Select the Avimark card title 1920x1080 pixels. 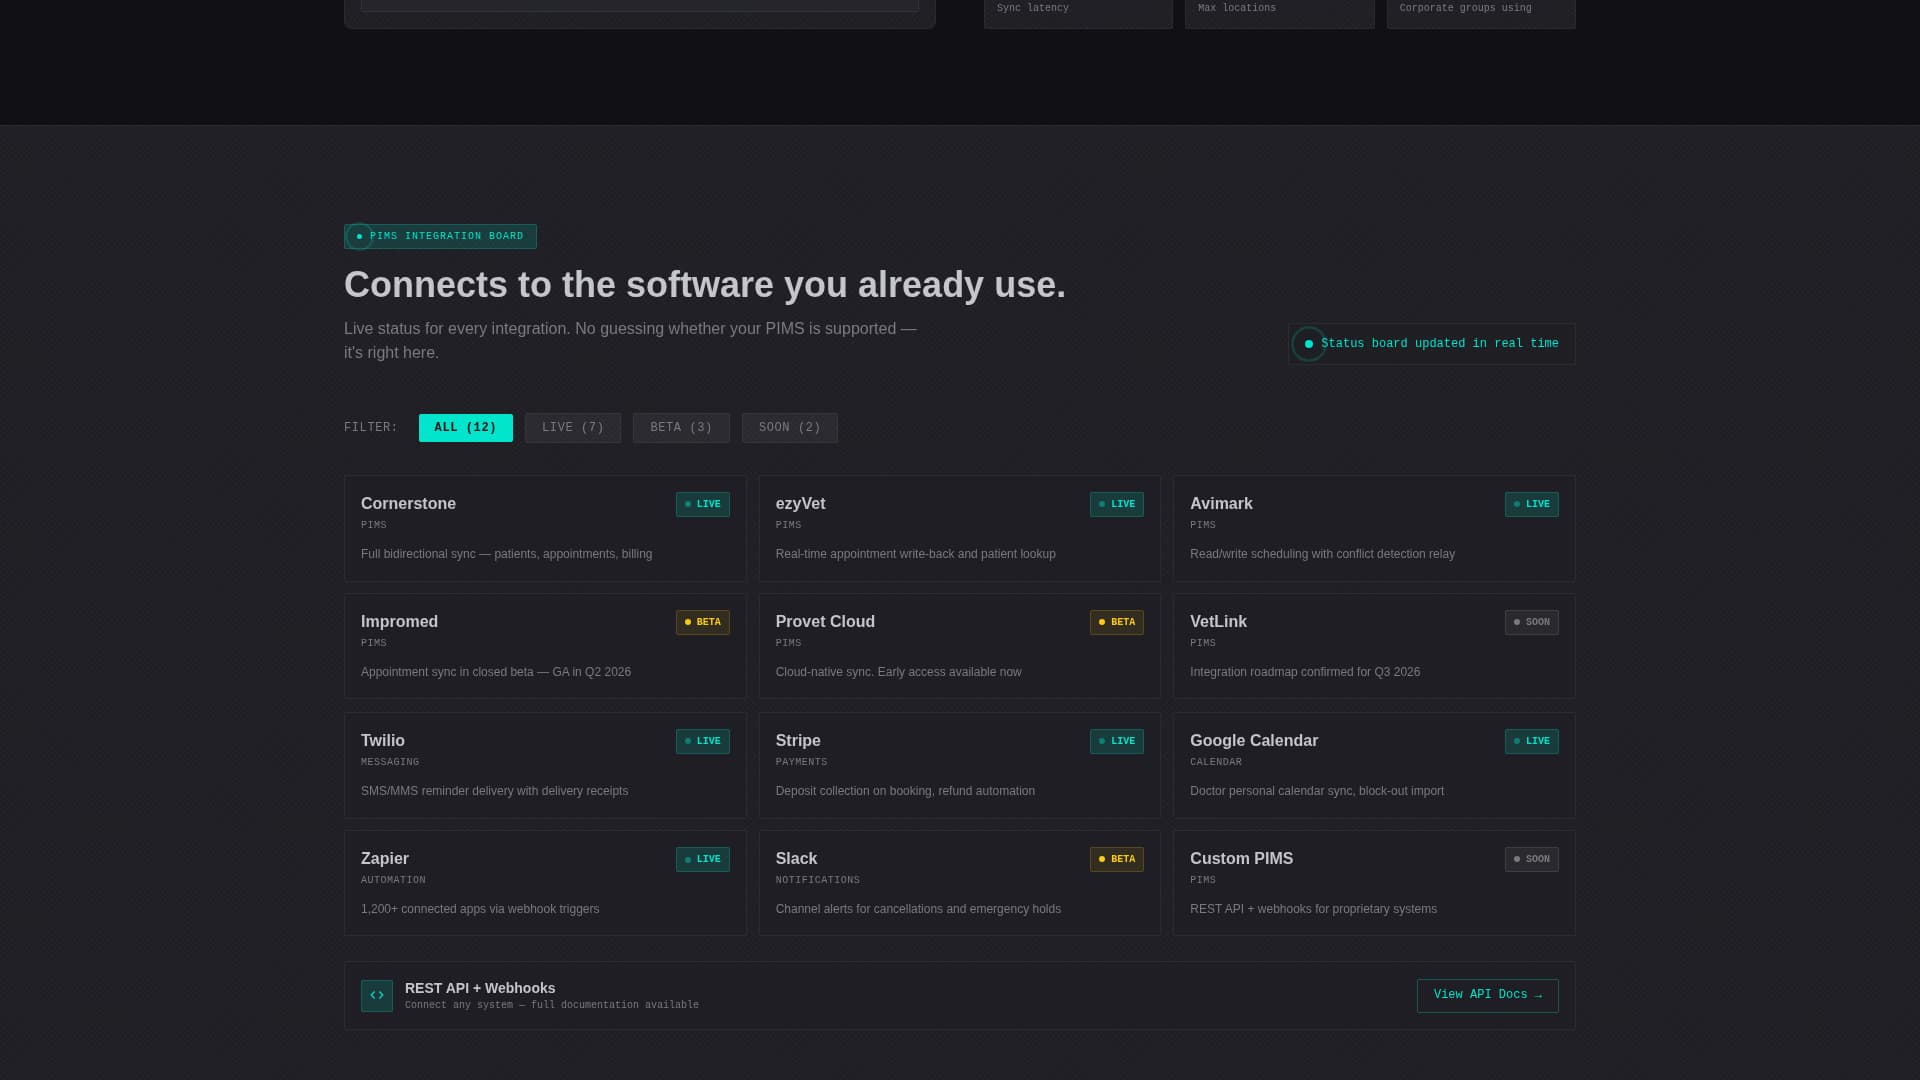(x=1221, y=504)
